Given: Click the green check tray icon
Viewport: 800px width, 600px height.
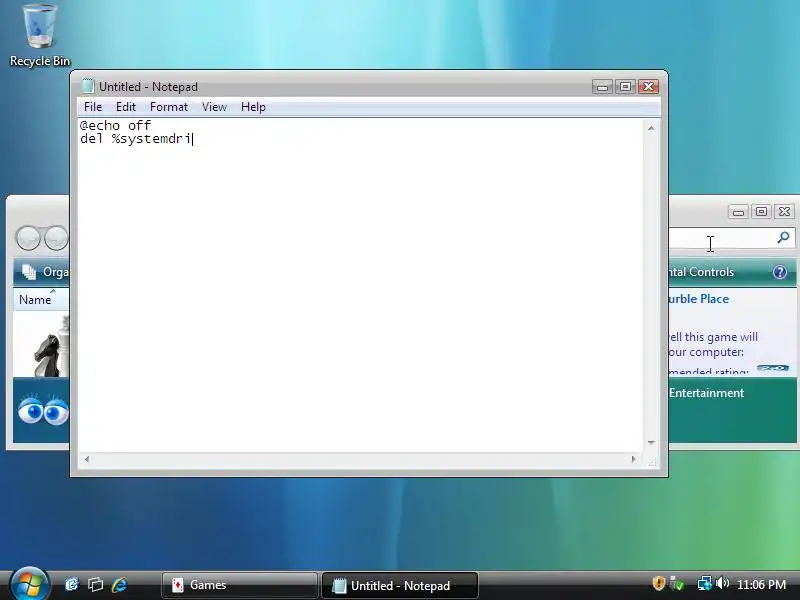Looking at the screenshot, I should (677, 583).
